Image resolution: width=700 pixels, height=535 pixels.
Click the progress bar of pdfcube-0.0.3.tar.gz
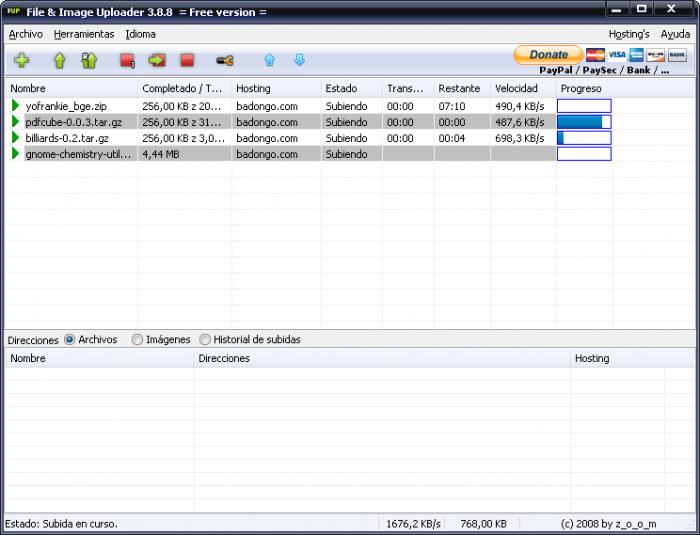point(584,122)
